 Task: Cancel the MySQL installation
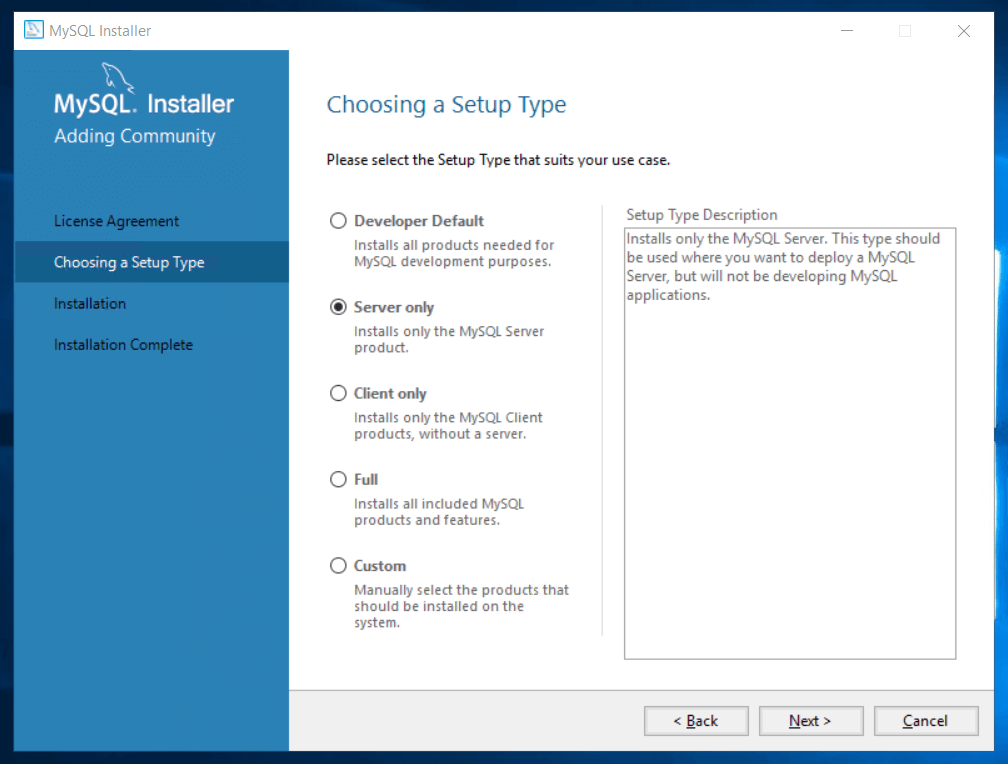tap(925, 720)
